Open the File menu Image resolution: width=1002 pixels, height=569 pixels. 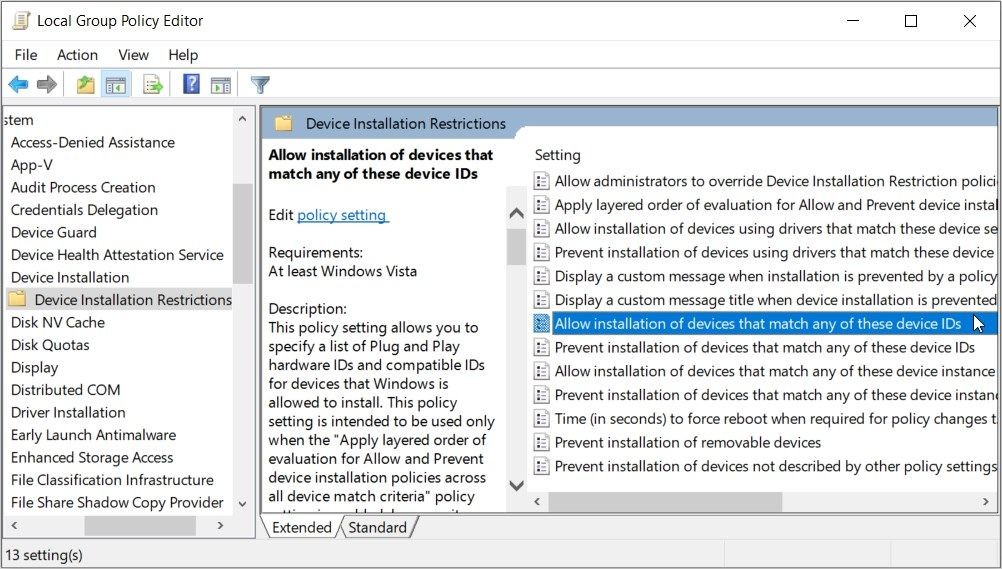[x=26, y=55]
